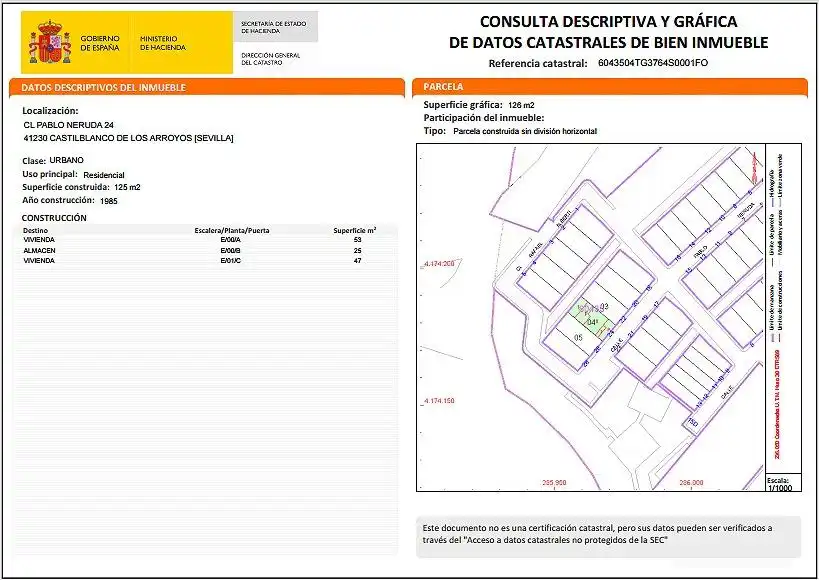
Task: Click the 'Uso principal:' label
Action: tap(50, 174)
